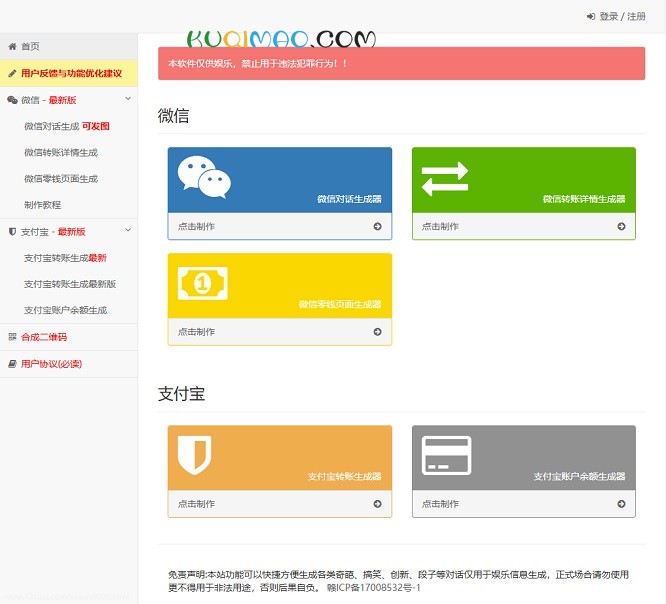
Task: Open 首页 in the sidebar
Action: [x=68, y=46]
